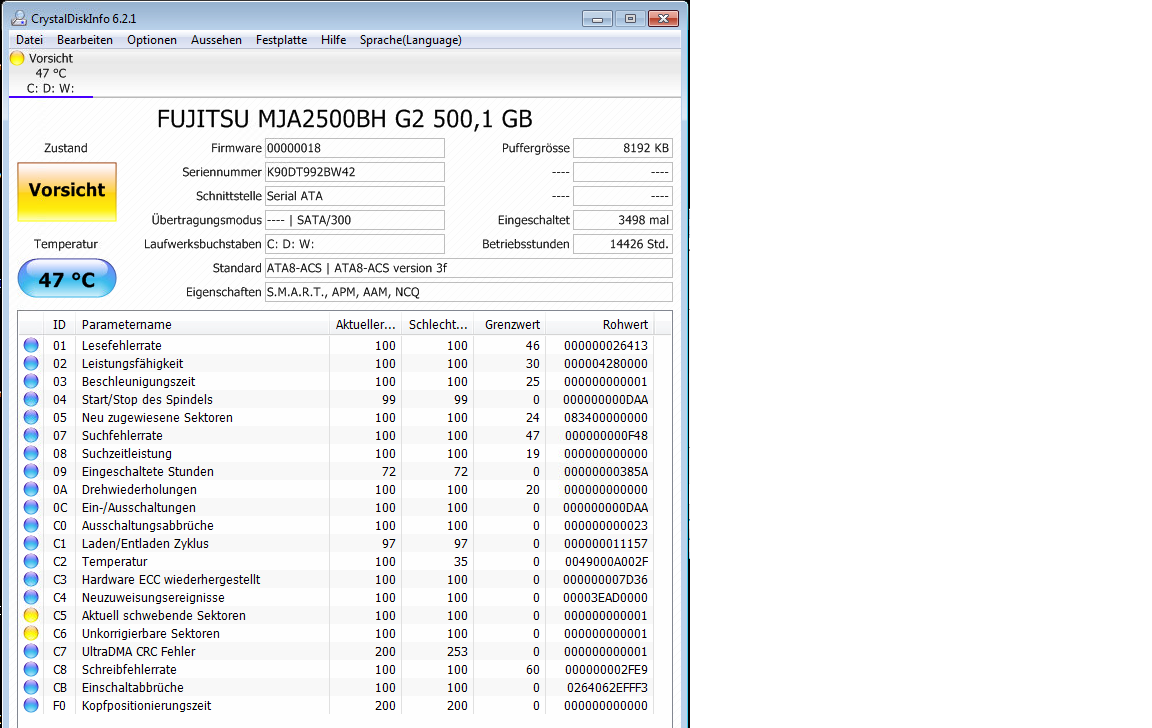
Task: Click the blue status icon for Beschleunigungszeit
Action: 31,381
